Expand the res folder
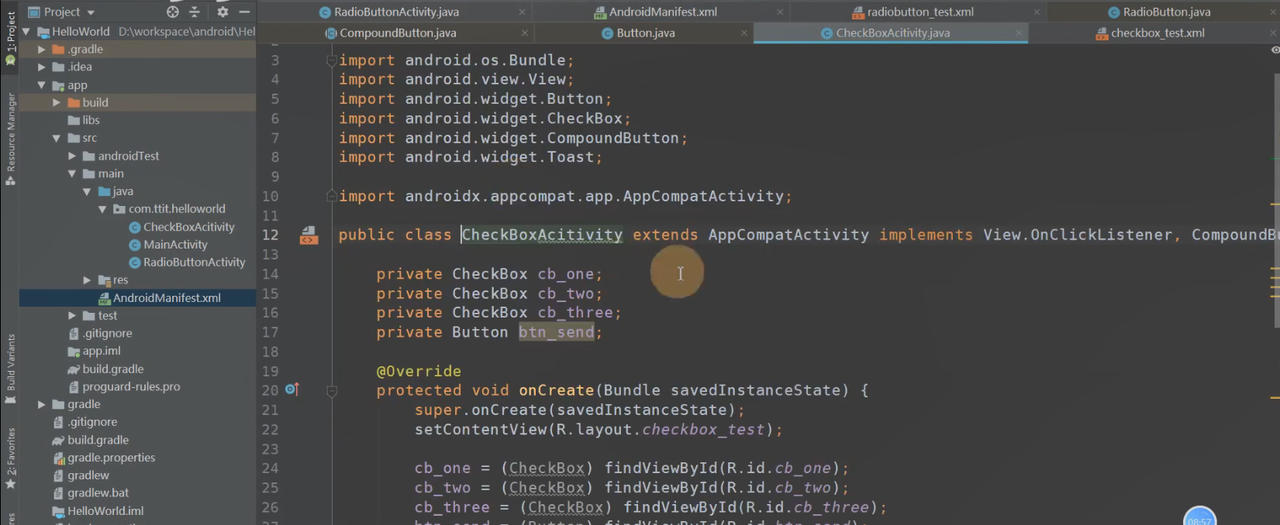 coord(87,281)
